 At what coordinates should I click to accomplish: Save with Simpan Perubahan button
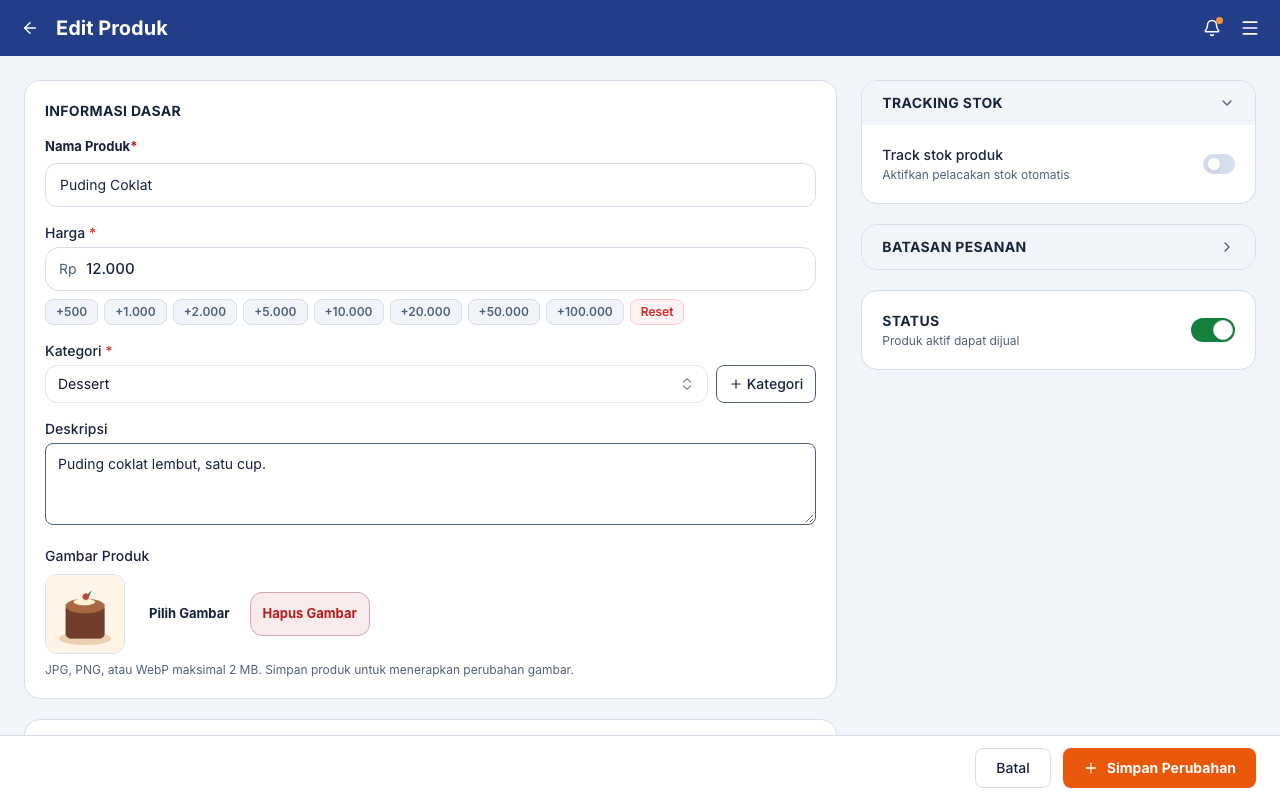(1159, 768)
